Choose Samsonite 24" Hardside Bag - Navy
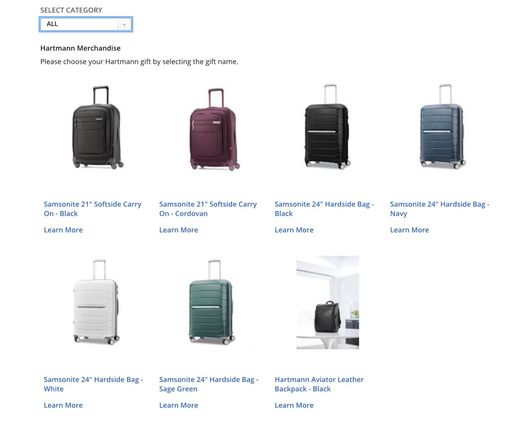This screenshot has height=435, width=505. click(x=439, y=209)
